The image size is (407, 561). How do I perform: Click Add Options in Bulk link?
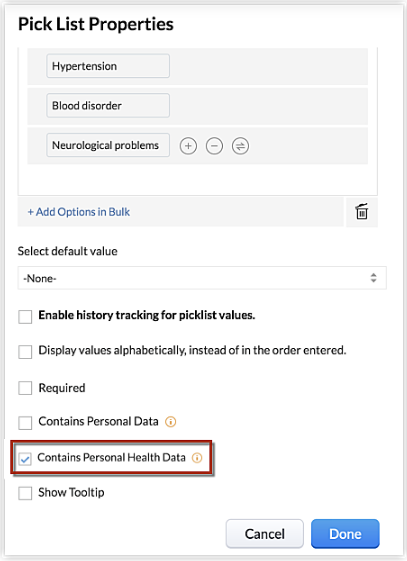click(x=79, y=212)
